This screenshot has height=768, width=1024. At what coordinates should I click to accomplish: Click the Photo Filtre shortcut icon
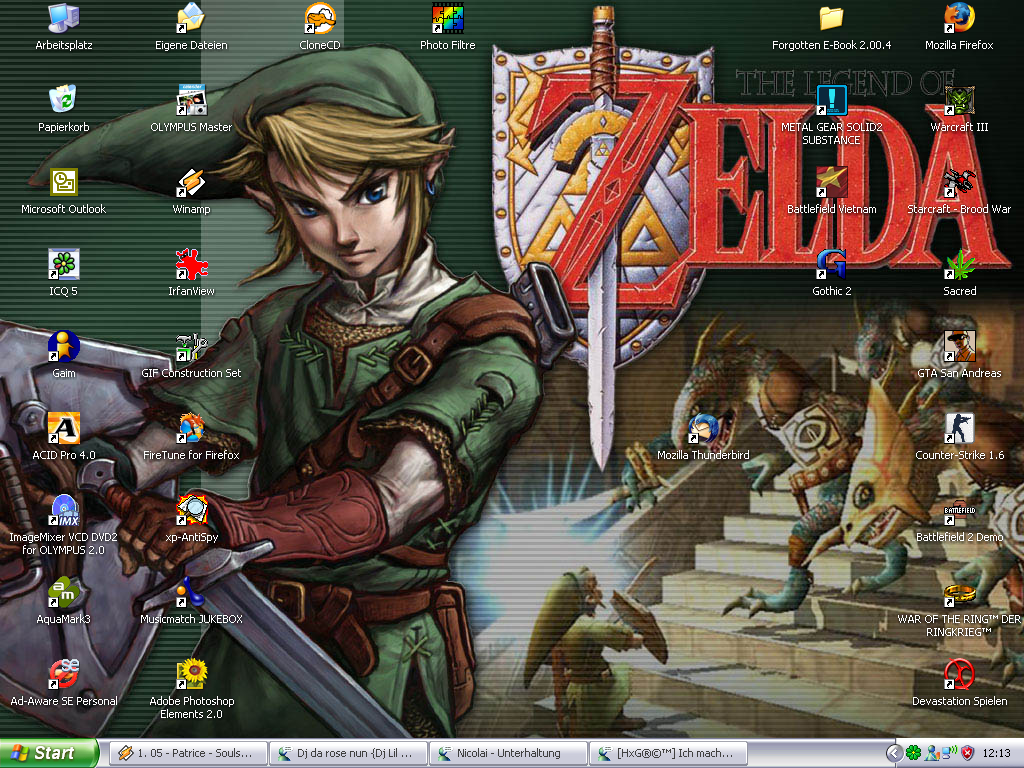pos(447,18)
